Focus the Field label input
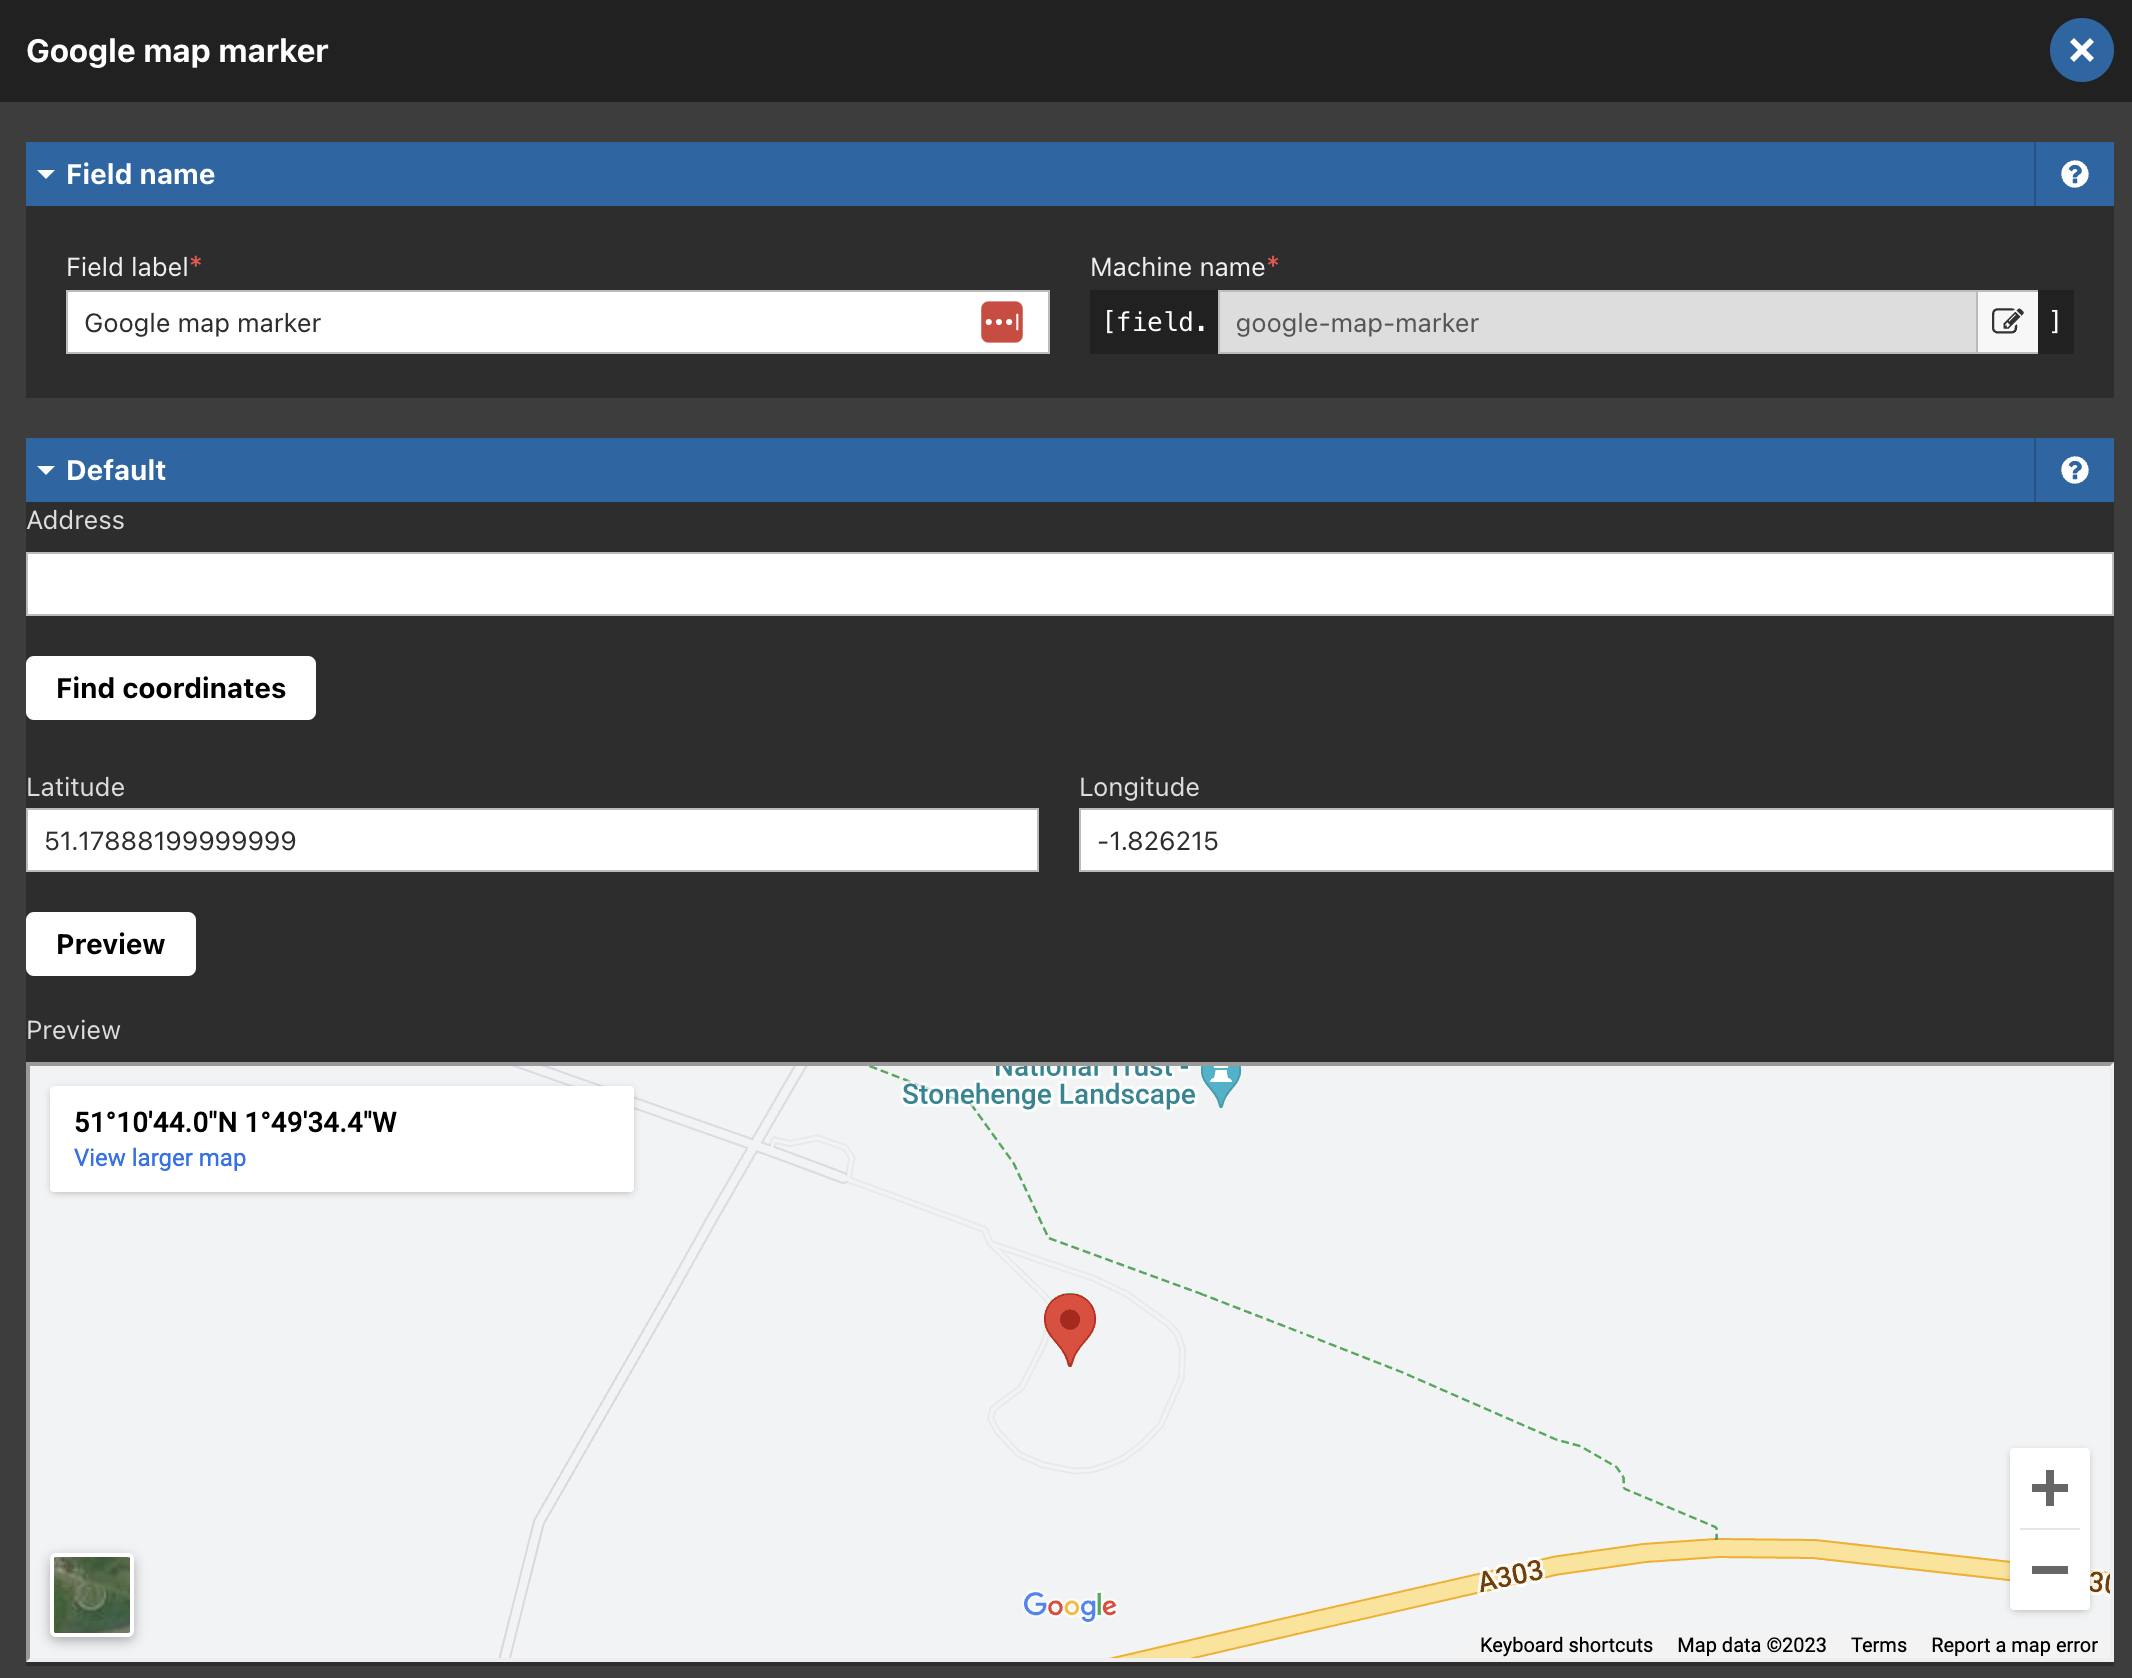This screenshot has height=1678, width=2132. tap(557, 322)
